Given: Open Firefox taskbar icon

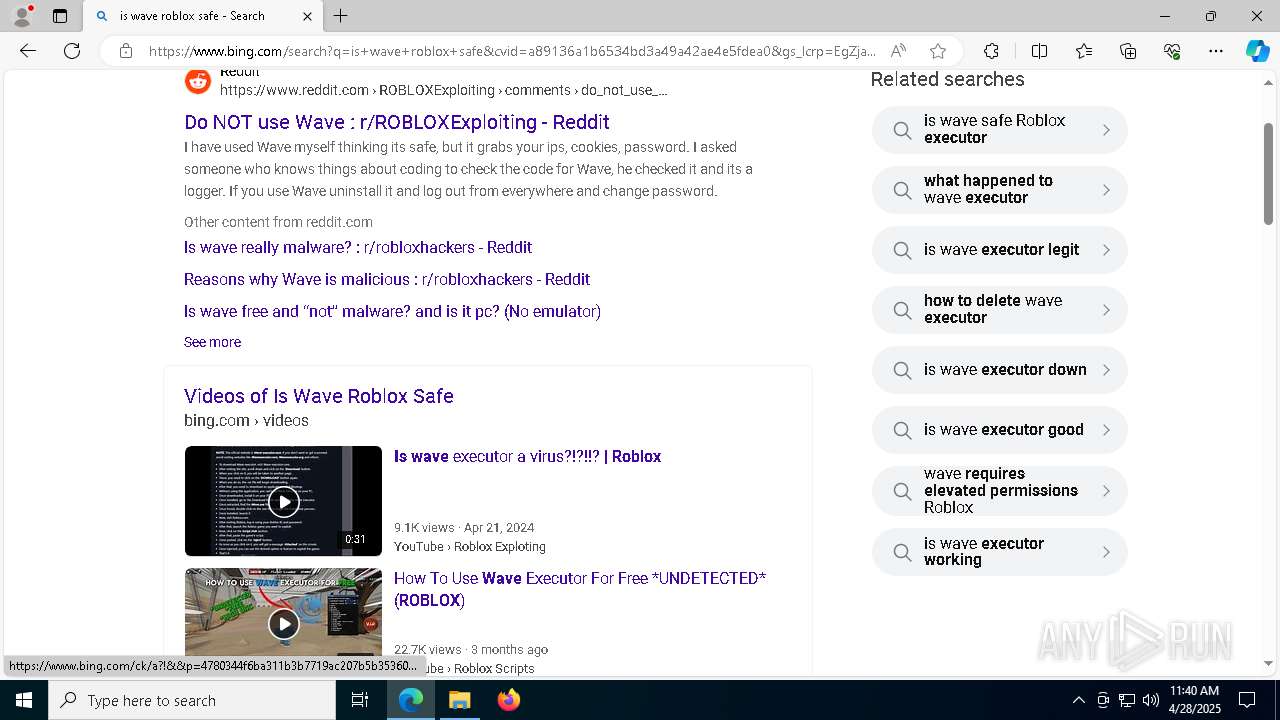Looking at the screenshot, I should [508, 700].
